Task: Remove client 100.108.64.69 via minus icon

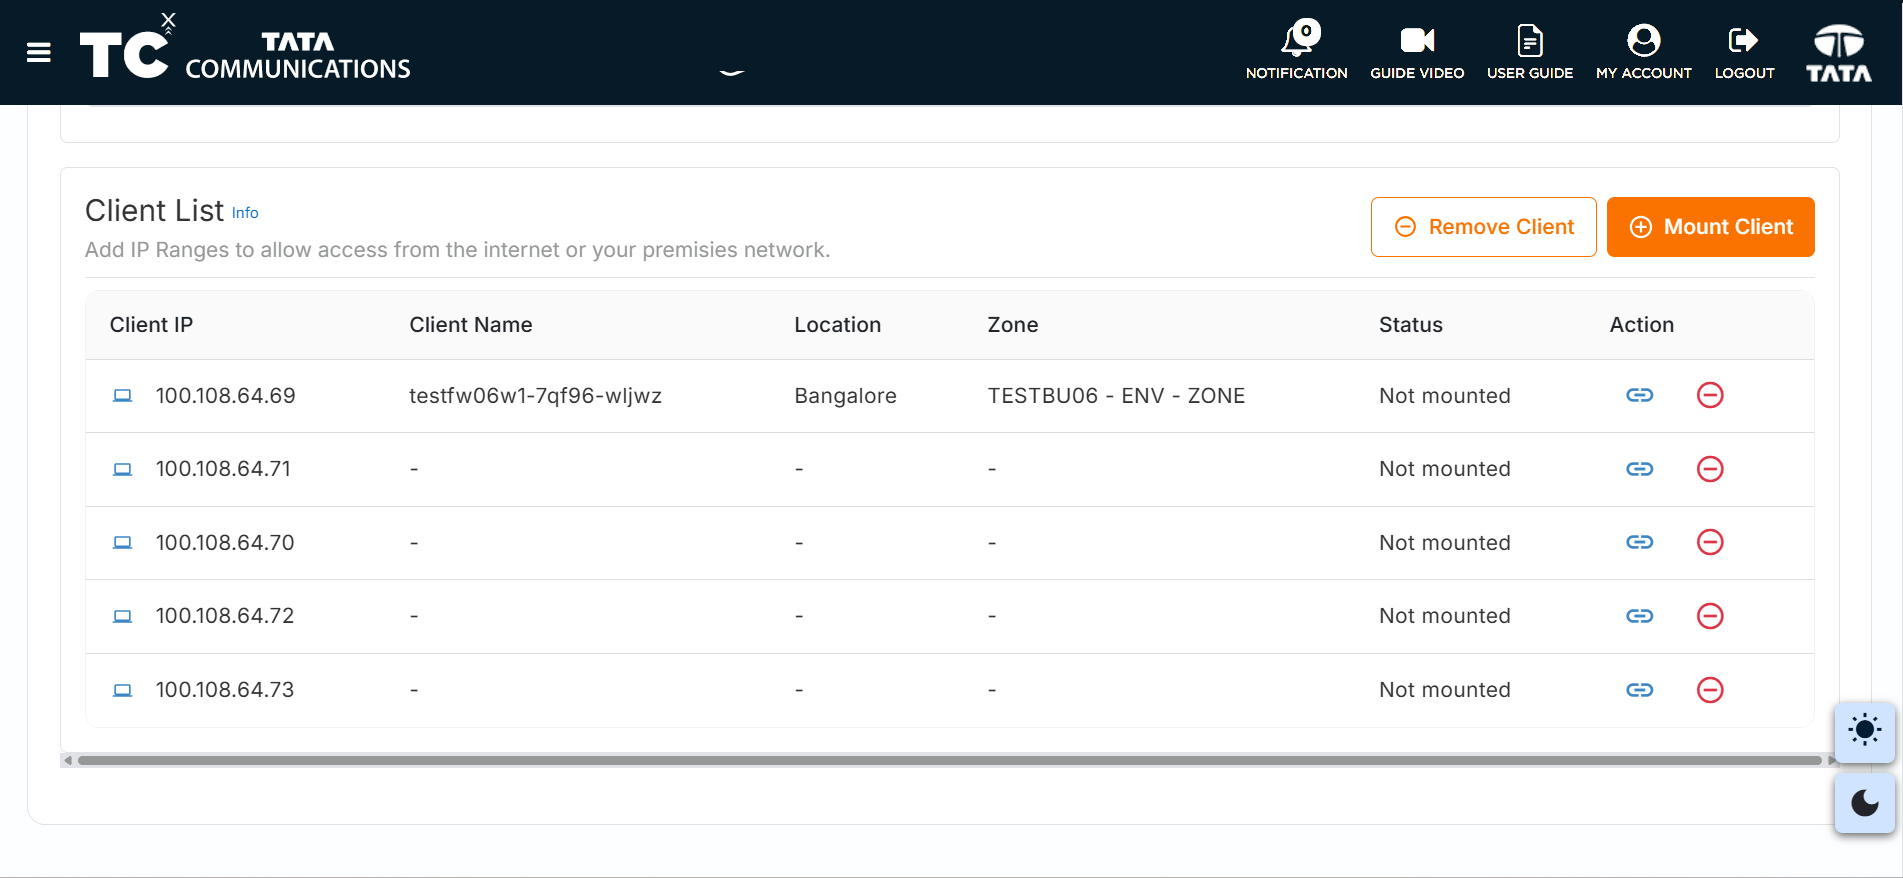Action: [x=1711, y=395]
